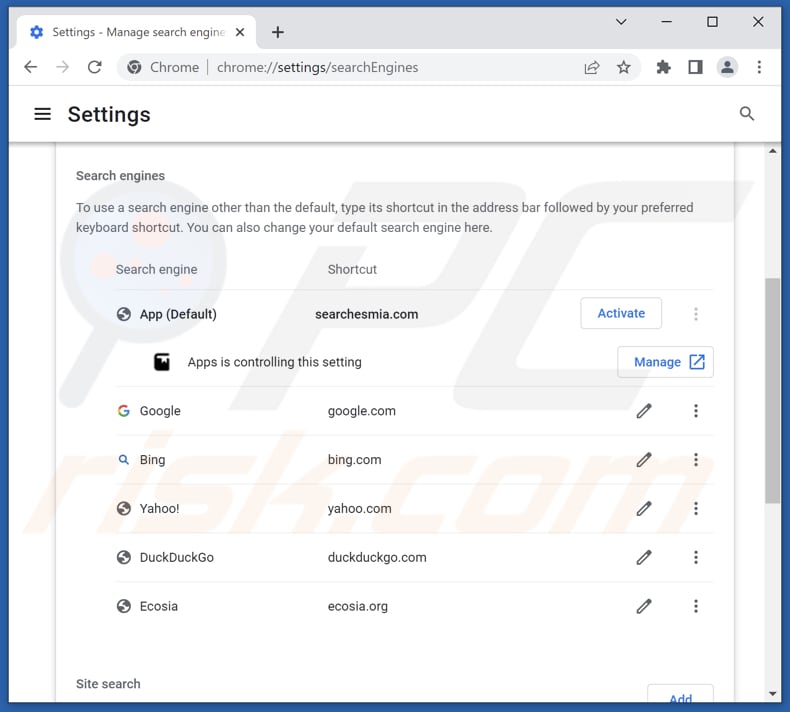Viewport: 790px width, 712px height.
Task: Edit the DuckDuckGo search engine entry
Action: coord(644,557)
